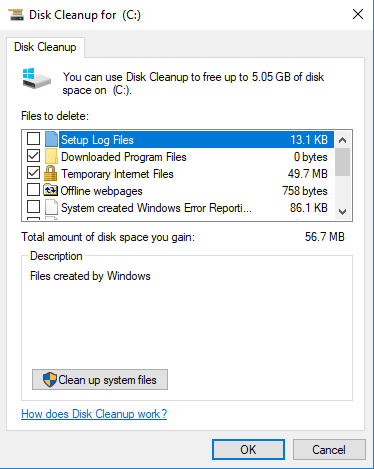Click the Disk Cleanup title bar icon
374x469 pixels.
click(x=16, y=15)
